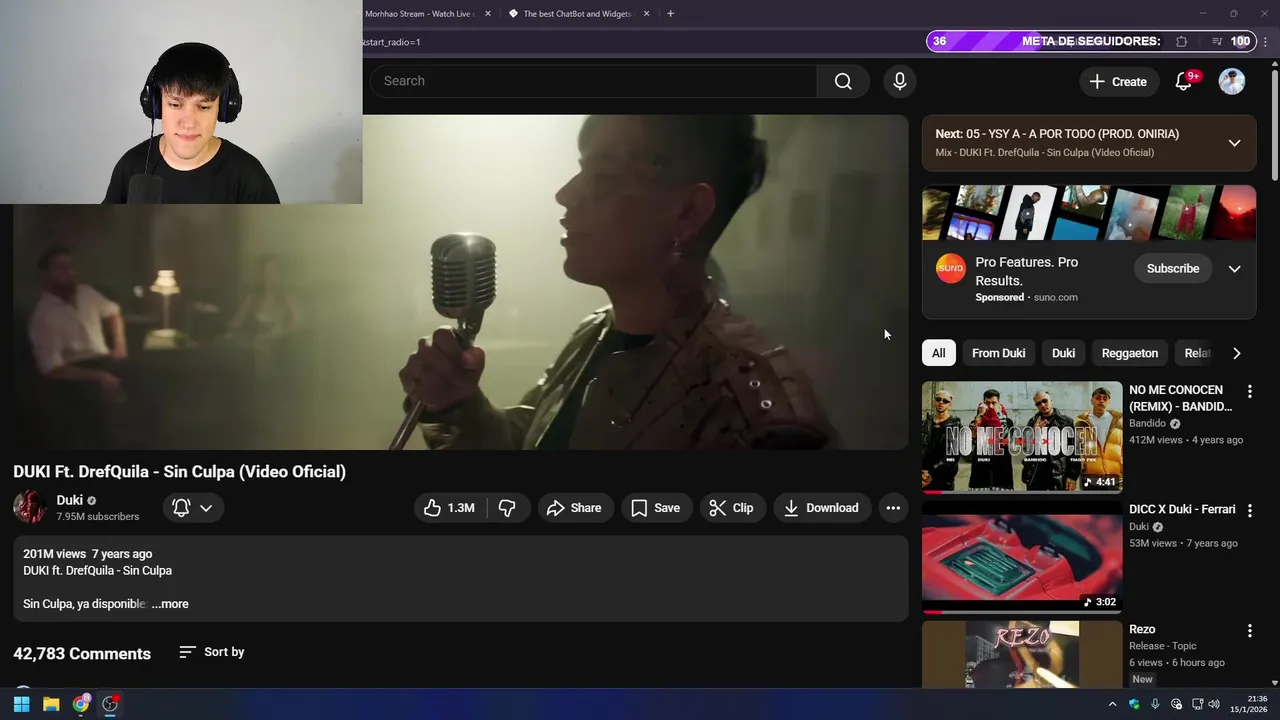Select the From Duki filter chip
Viewport: 1280px width, 720px height.
point(998,353)
